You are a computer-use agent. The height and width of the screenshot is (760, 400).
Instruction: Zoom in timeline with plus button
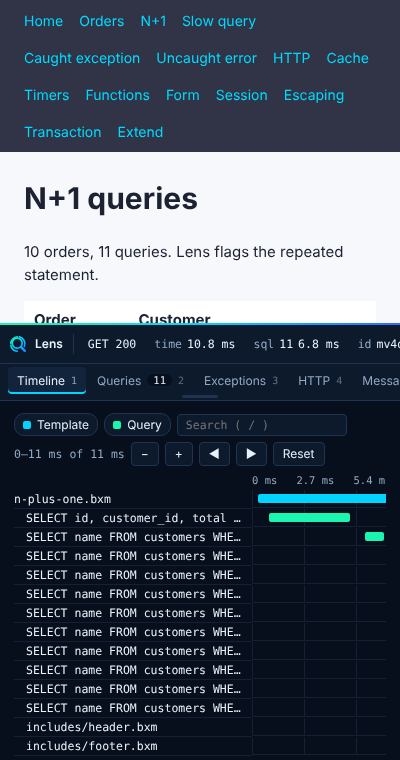point(178,454)
